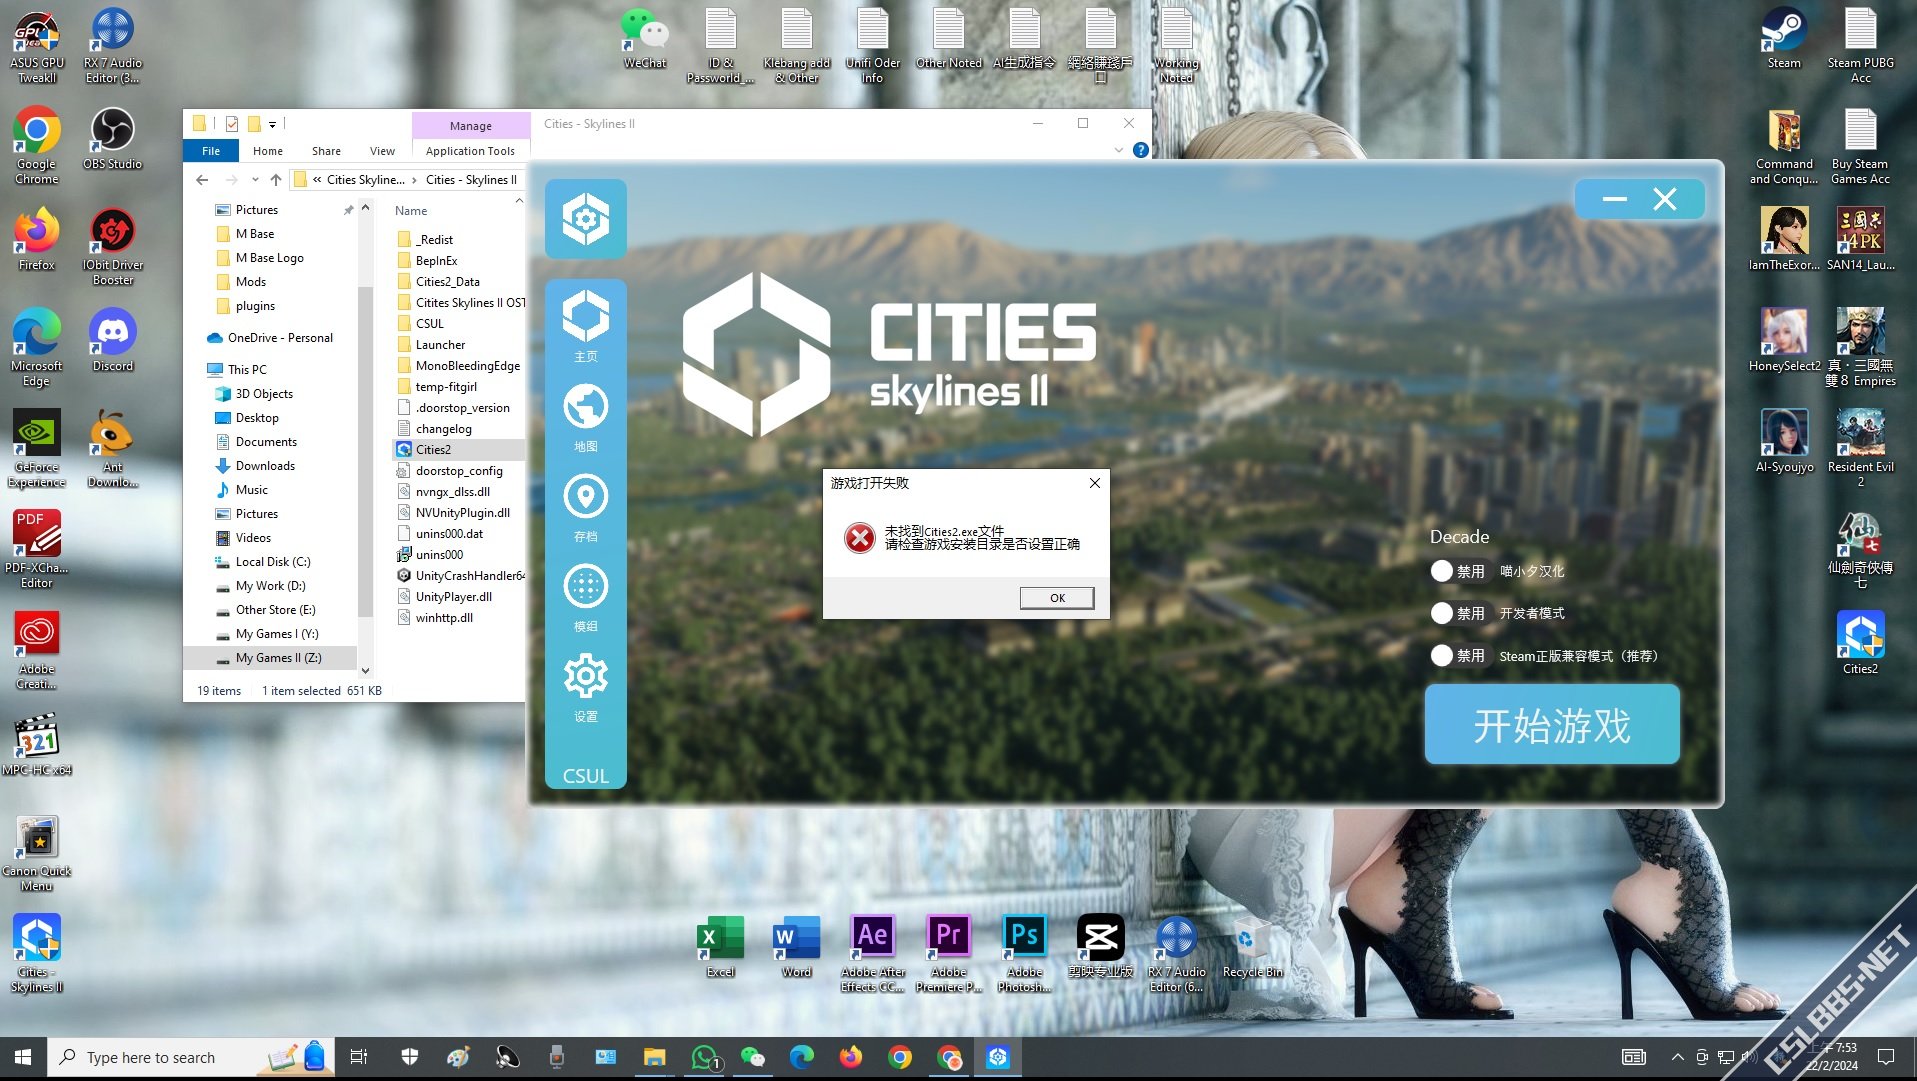The width and height of the screenshot is (1917, 1081).
Task: Open the View ribbon tab
Action: pyautogui.click(x=382, y=151)
